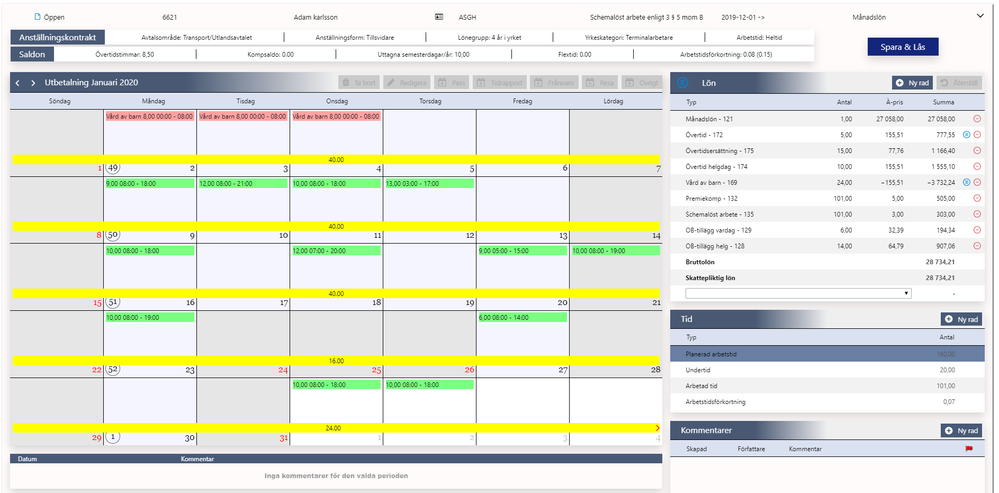This screenshot has width=999, height=493.
Task: Select the Planerad arbetstid row
Action: point(827,354)
